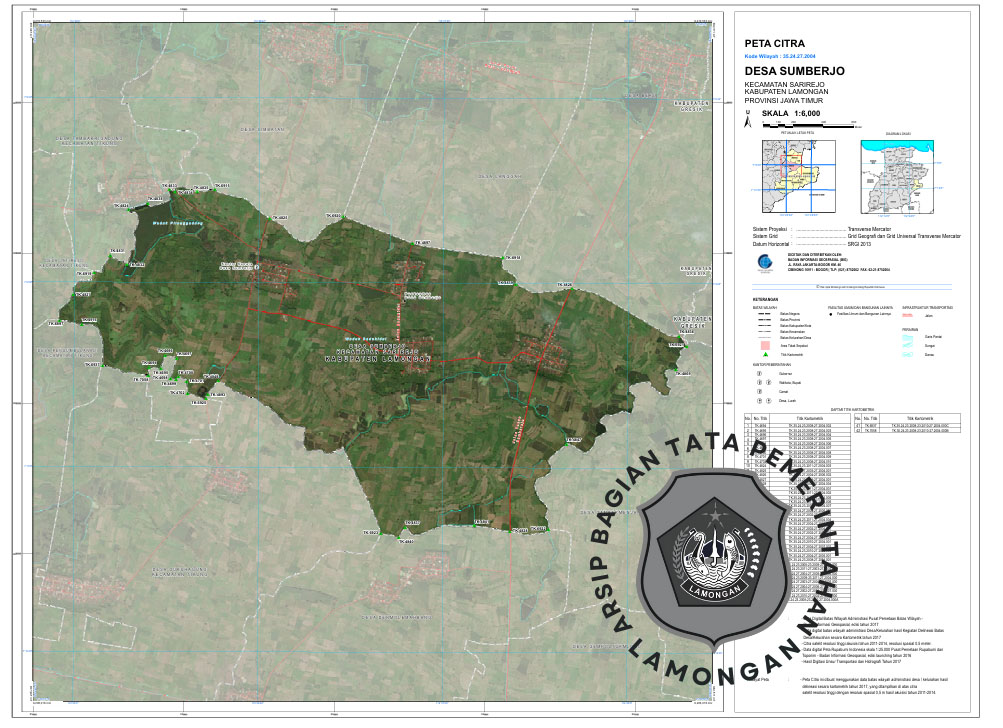The image size is (1003, 728).
Task: Open the Petunjuk Letak Peta inset map
Action: point(797,176)
